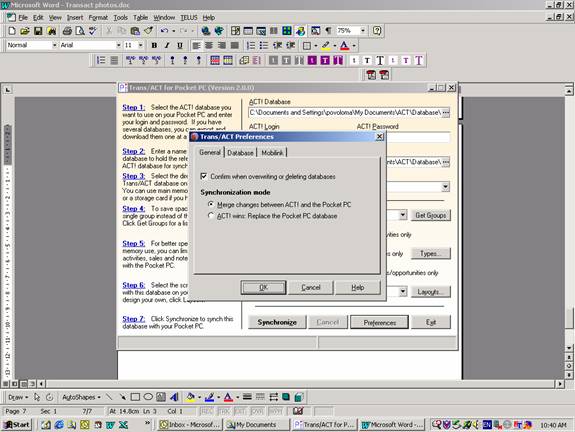Click the Types... button

[431, 253]
